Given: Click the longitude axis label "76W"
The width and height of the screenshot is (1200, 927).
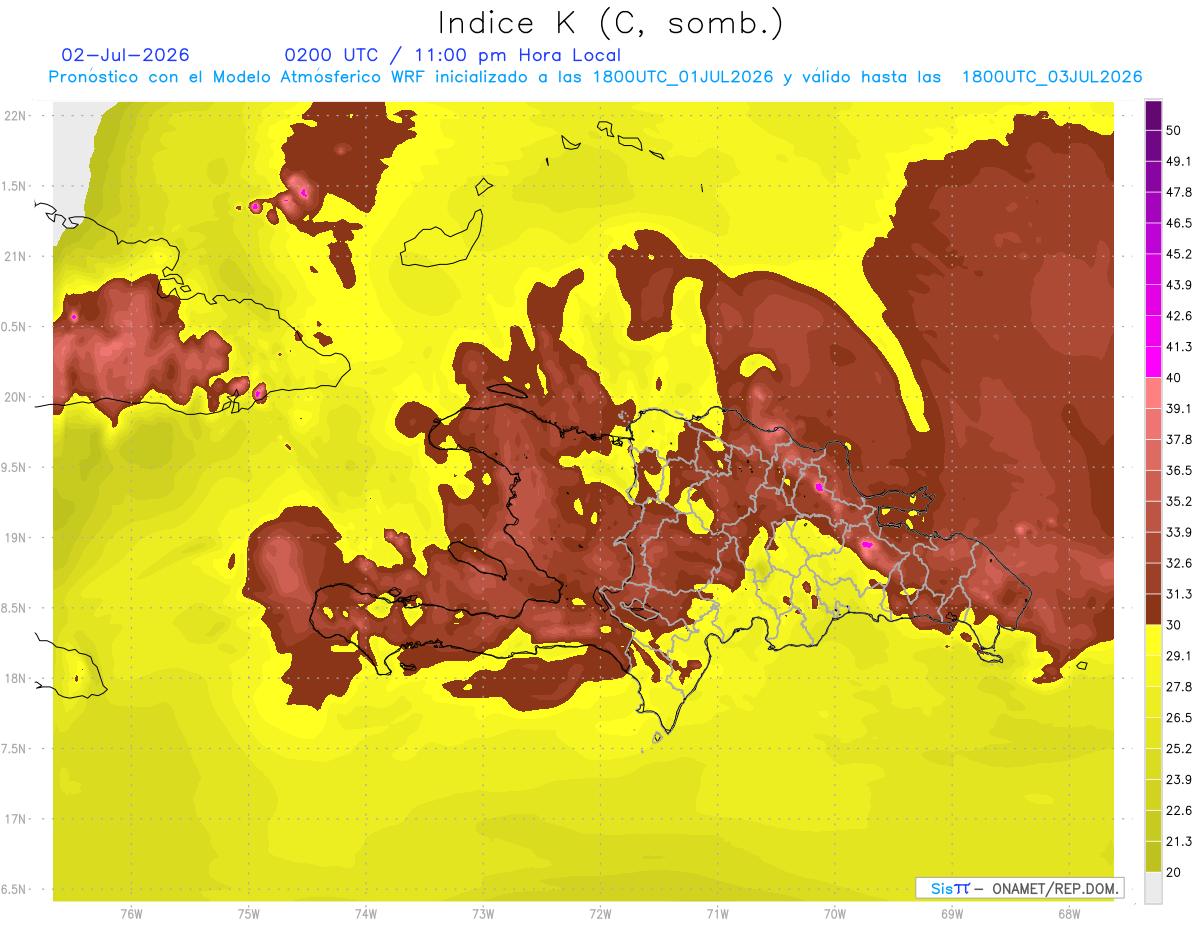Looking at the screenshot, I should (131, 913).
